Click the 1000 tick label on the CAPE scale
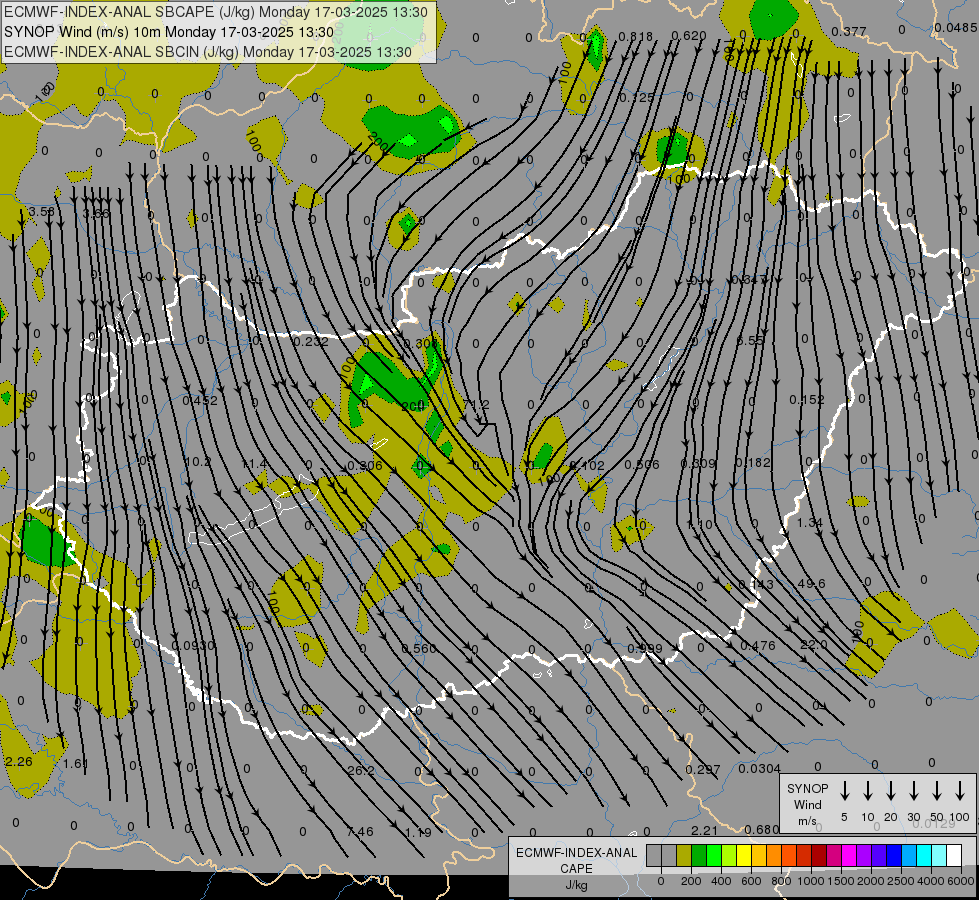Screen dimensions: 979x900 pos(810,881)
